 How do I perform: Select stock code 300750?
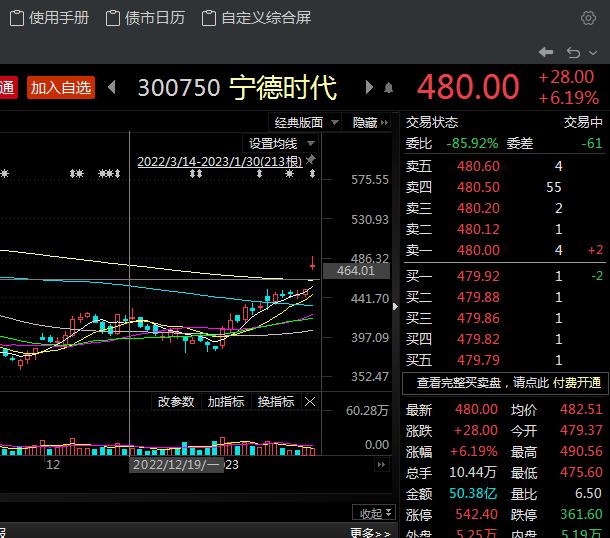click(179, 88)
